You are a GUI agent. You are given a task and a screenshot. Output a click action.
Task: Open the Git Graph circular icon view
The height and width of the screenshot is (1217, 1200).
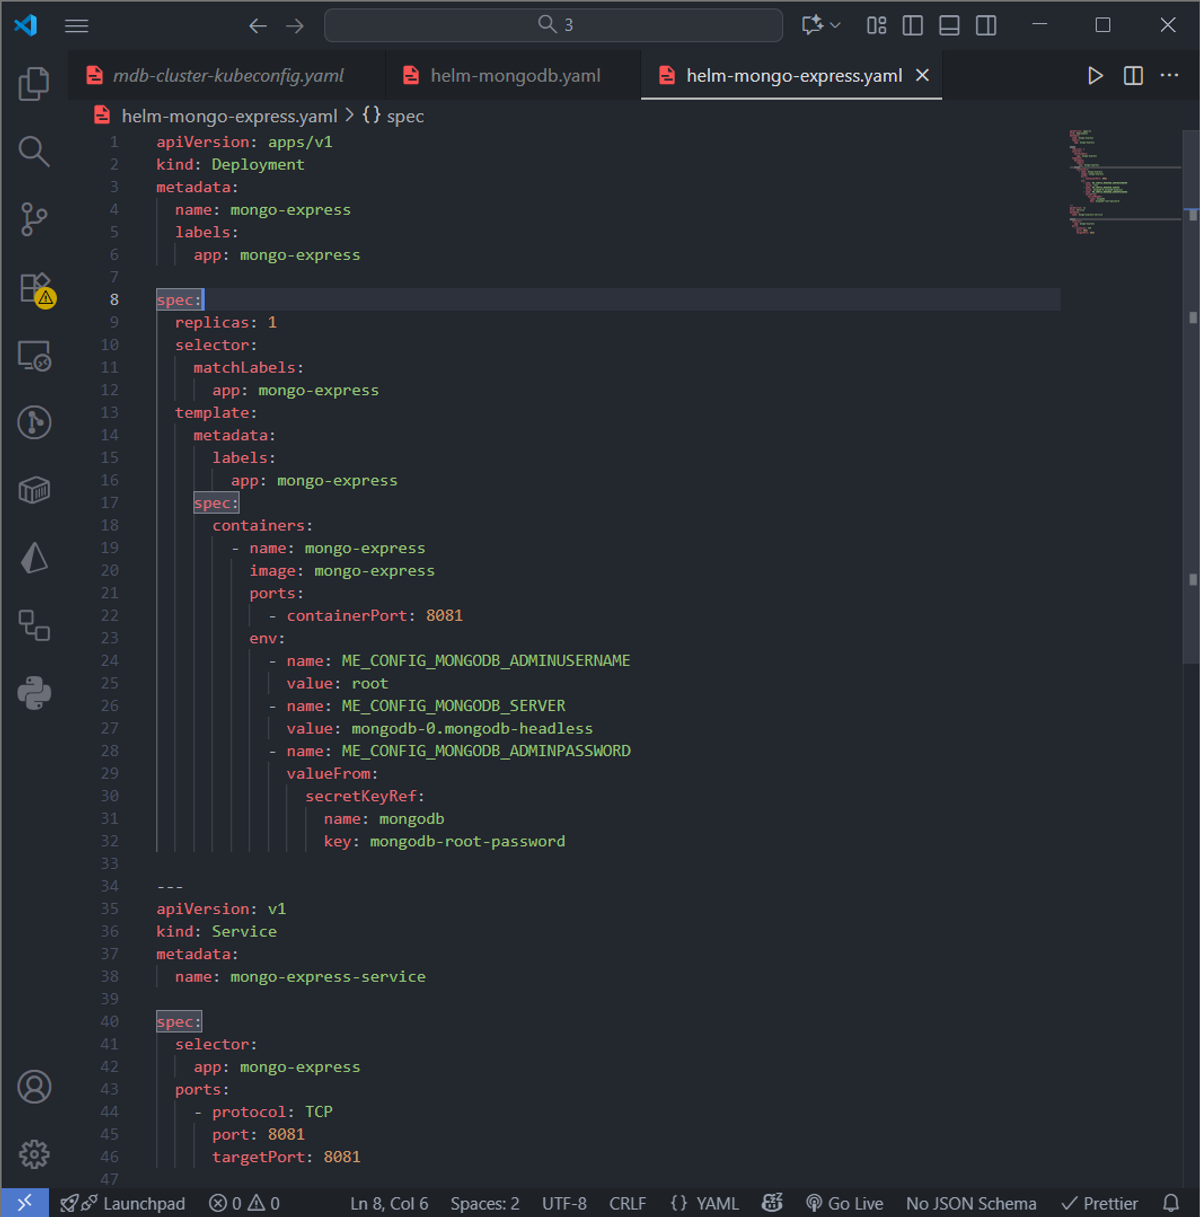[x=34, y=422]
